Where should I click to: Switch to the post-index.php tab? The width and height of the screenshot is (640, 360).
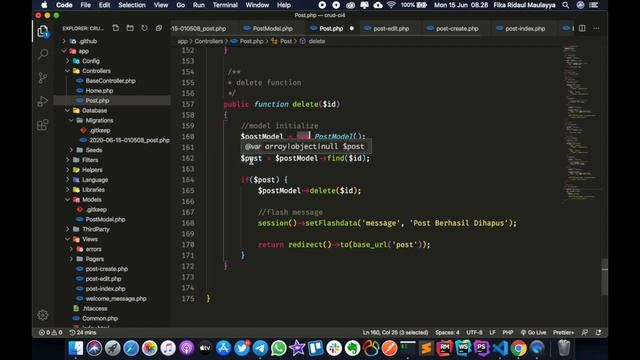(525, 29)
